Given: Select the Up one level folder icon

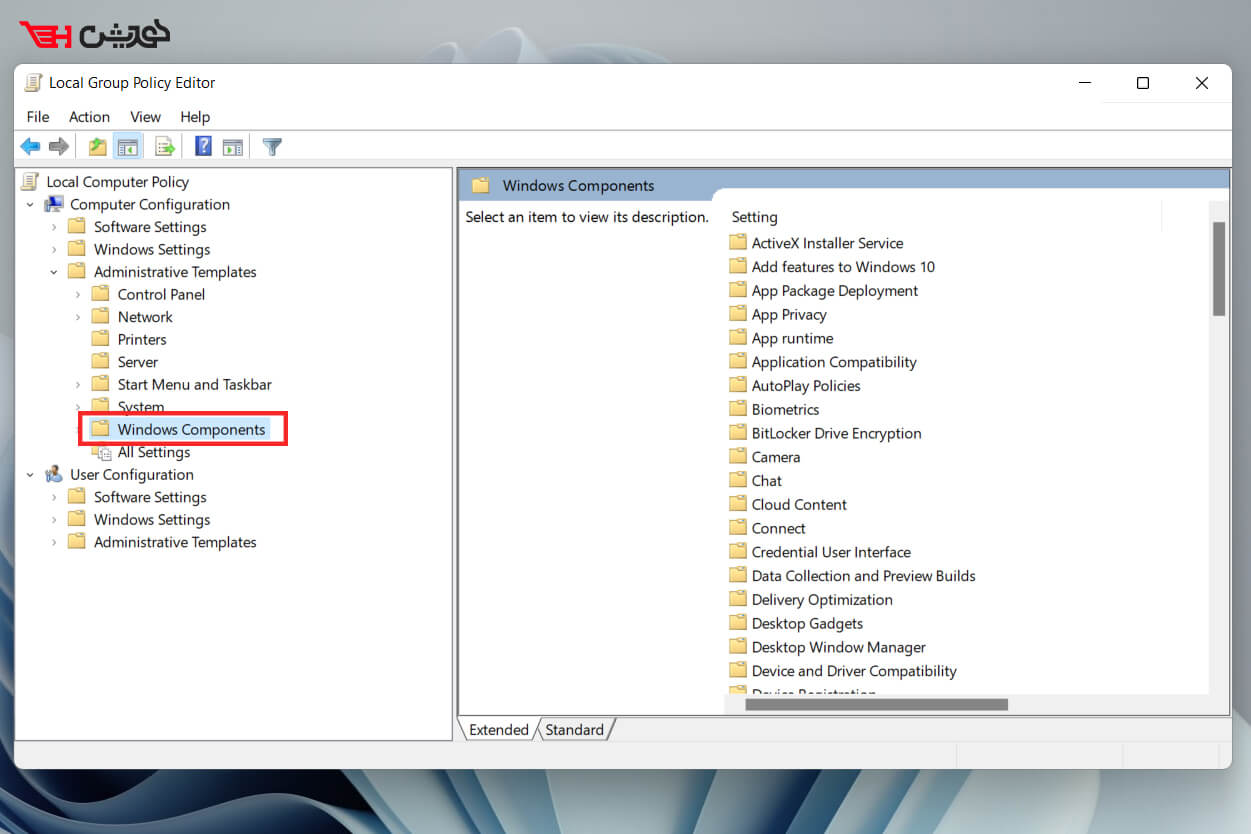Looking at the screenshot, I should pos(96,146).
